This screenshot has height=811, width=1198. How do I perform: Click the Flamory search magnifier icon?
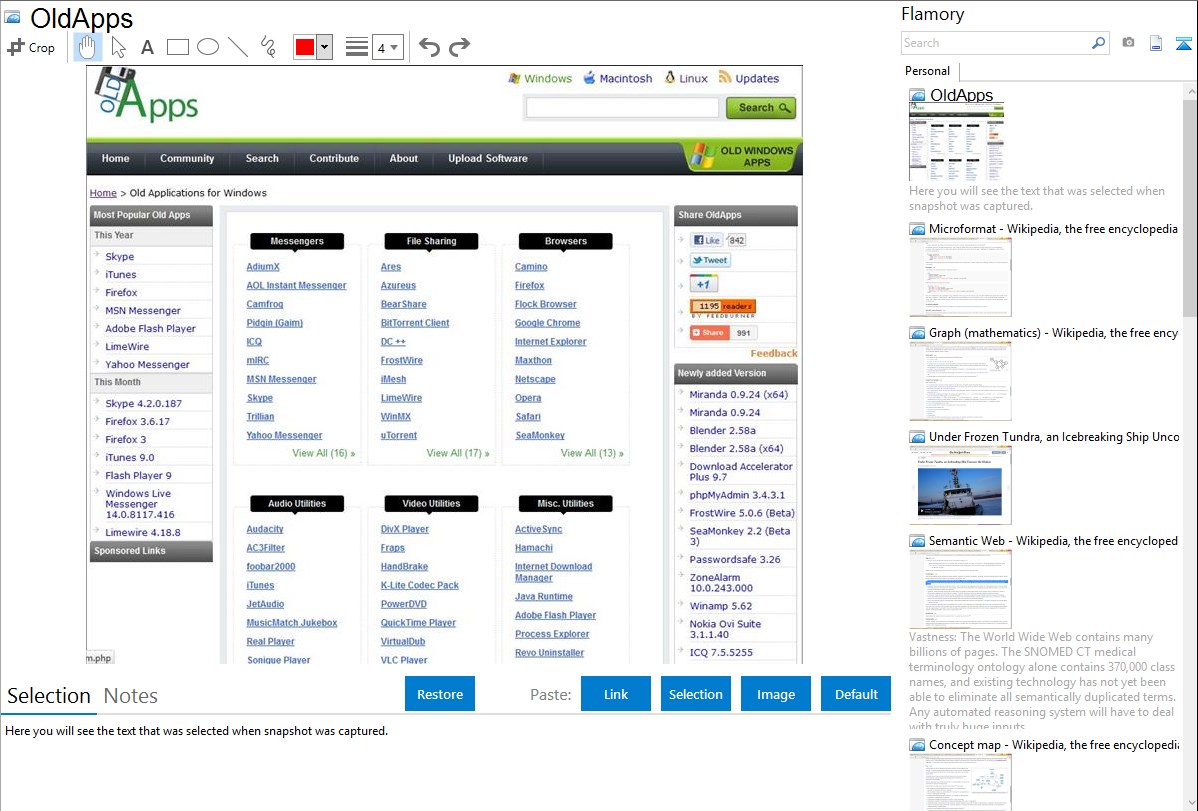[1098, 43]
